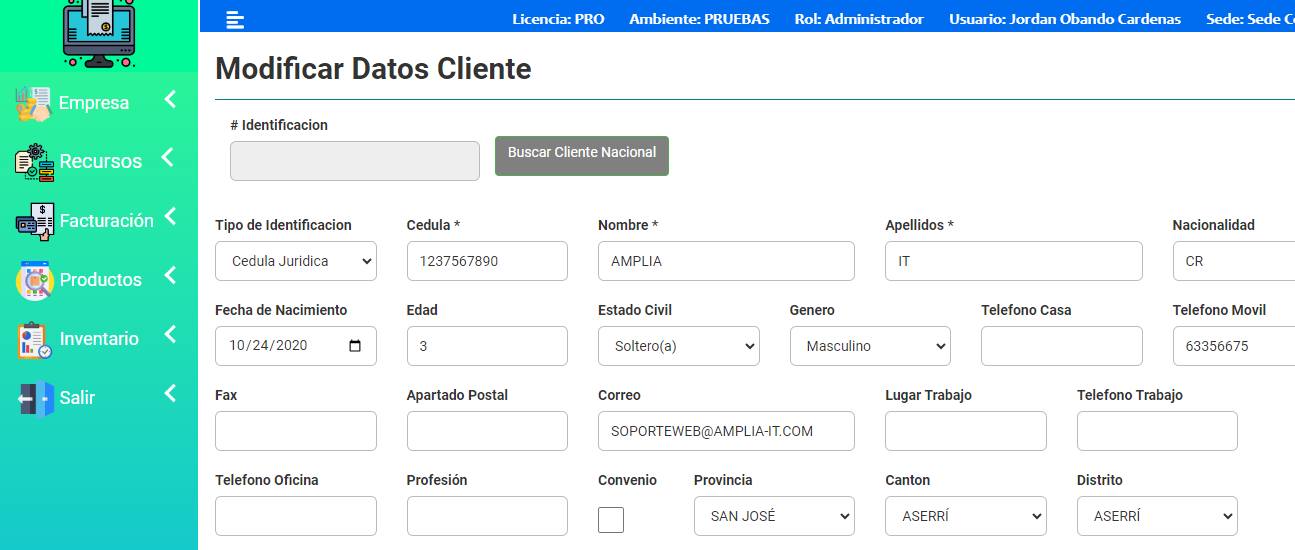Click the invoice computer logo icon
The width and height of the screenshot is (1295, 550).
click(x=98, y=32)
